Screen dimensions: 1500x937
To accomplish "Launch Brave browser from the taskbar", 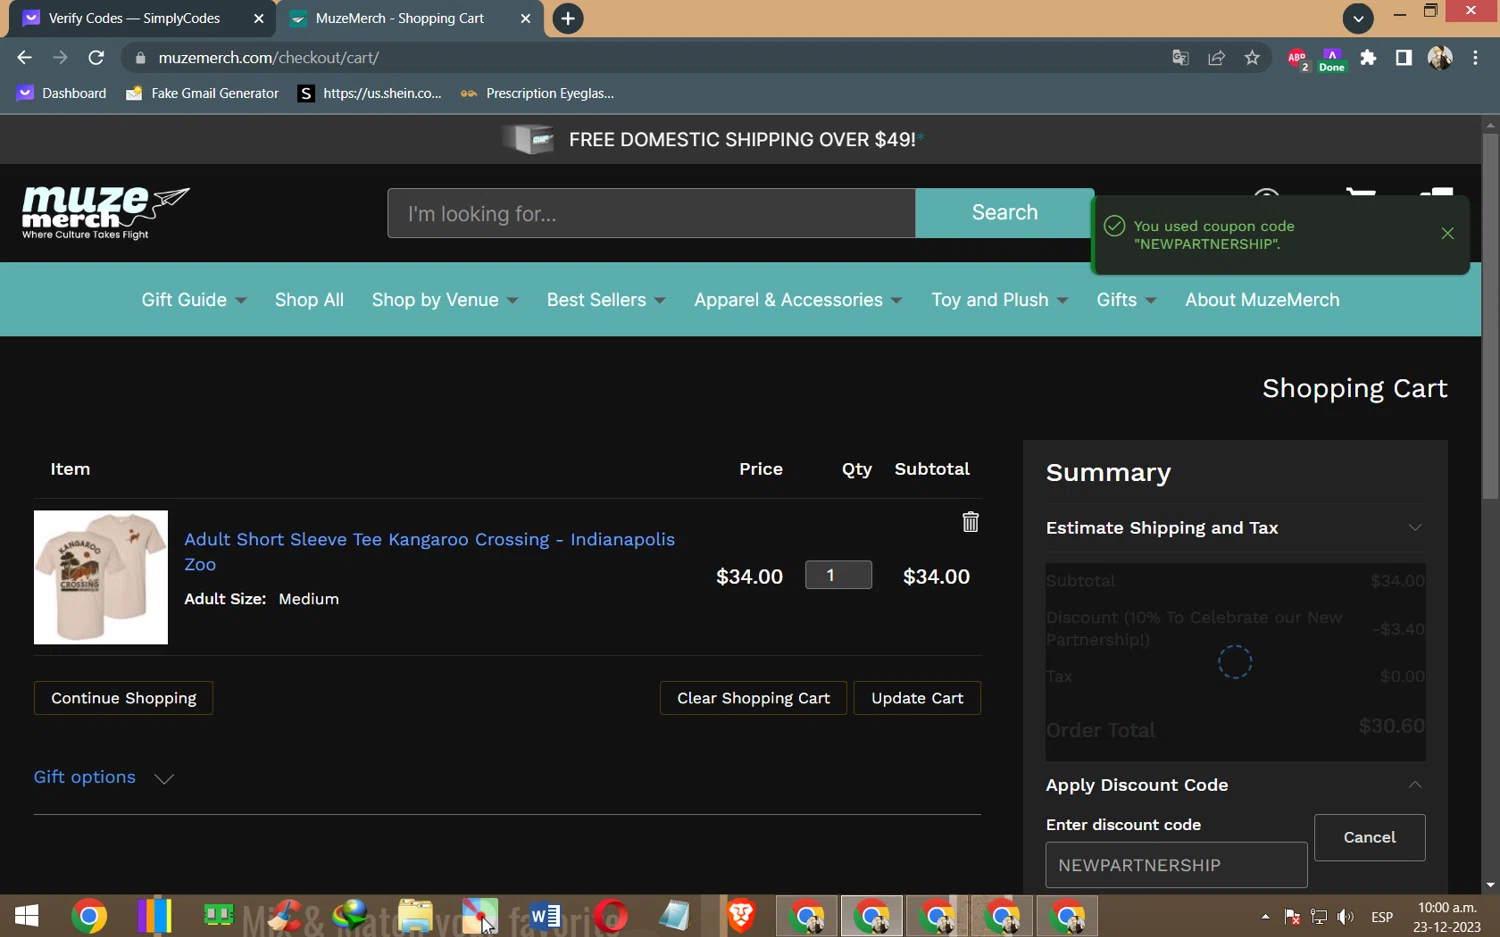I will [741, 916].
